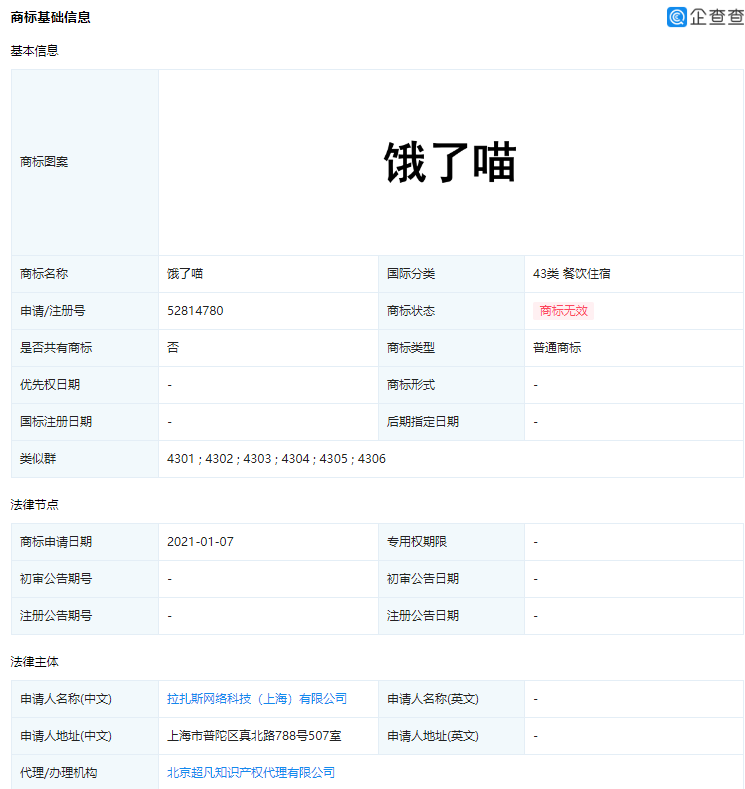Click the 法律主体 section title

click(x=35, y=662)
